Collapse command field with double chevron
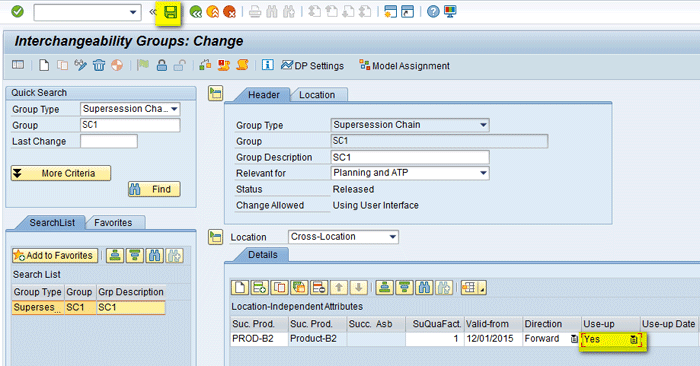 click(x=153, y=12)
